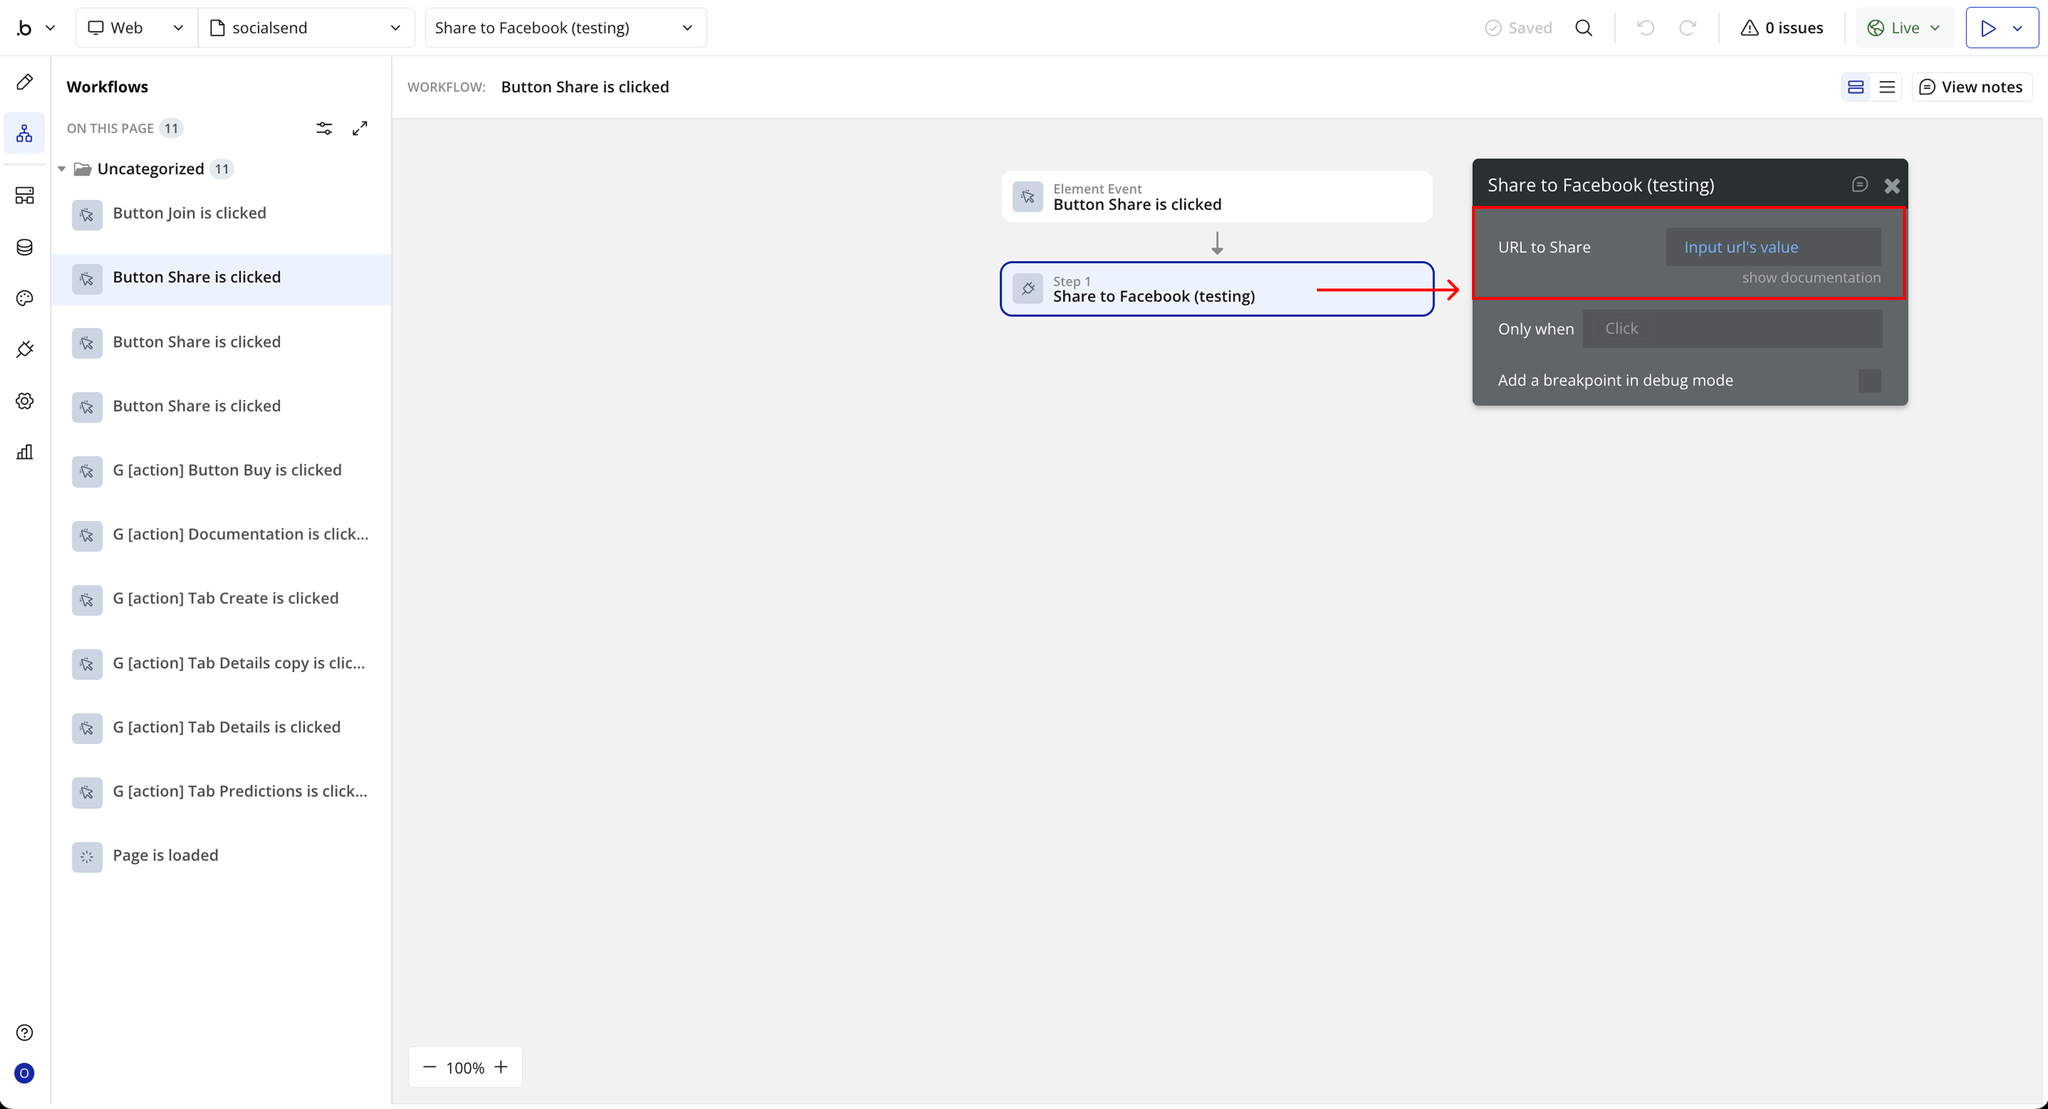Check Add a breakpoint in debug mode
2048x1109 pixels.
coord(1869,381)
